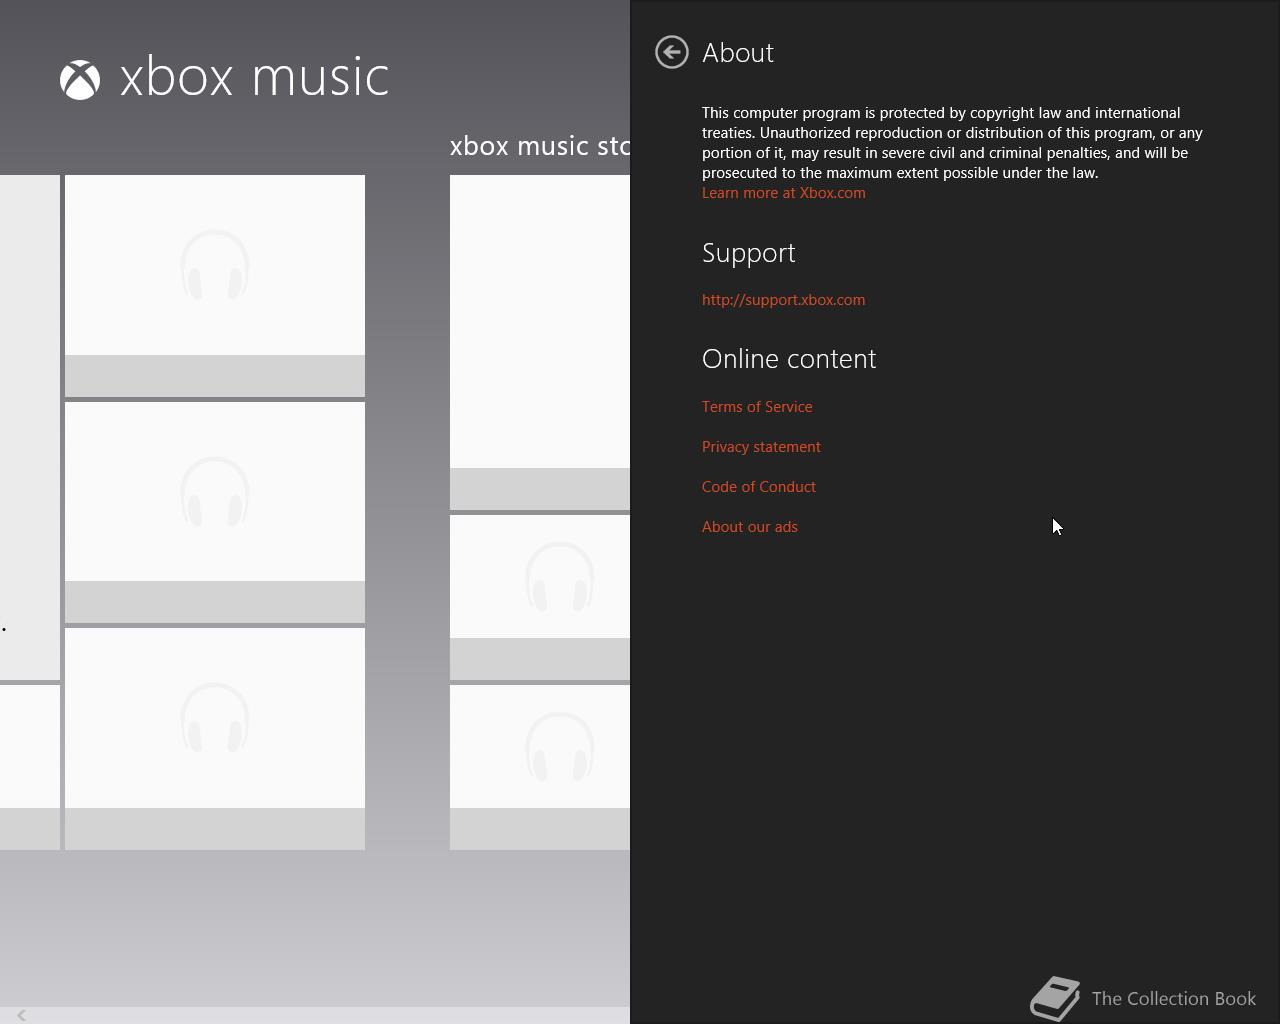Open the Terms of Service link
The height and width of the screenshot is (1024, 1280).
pos(757,407)
